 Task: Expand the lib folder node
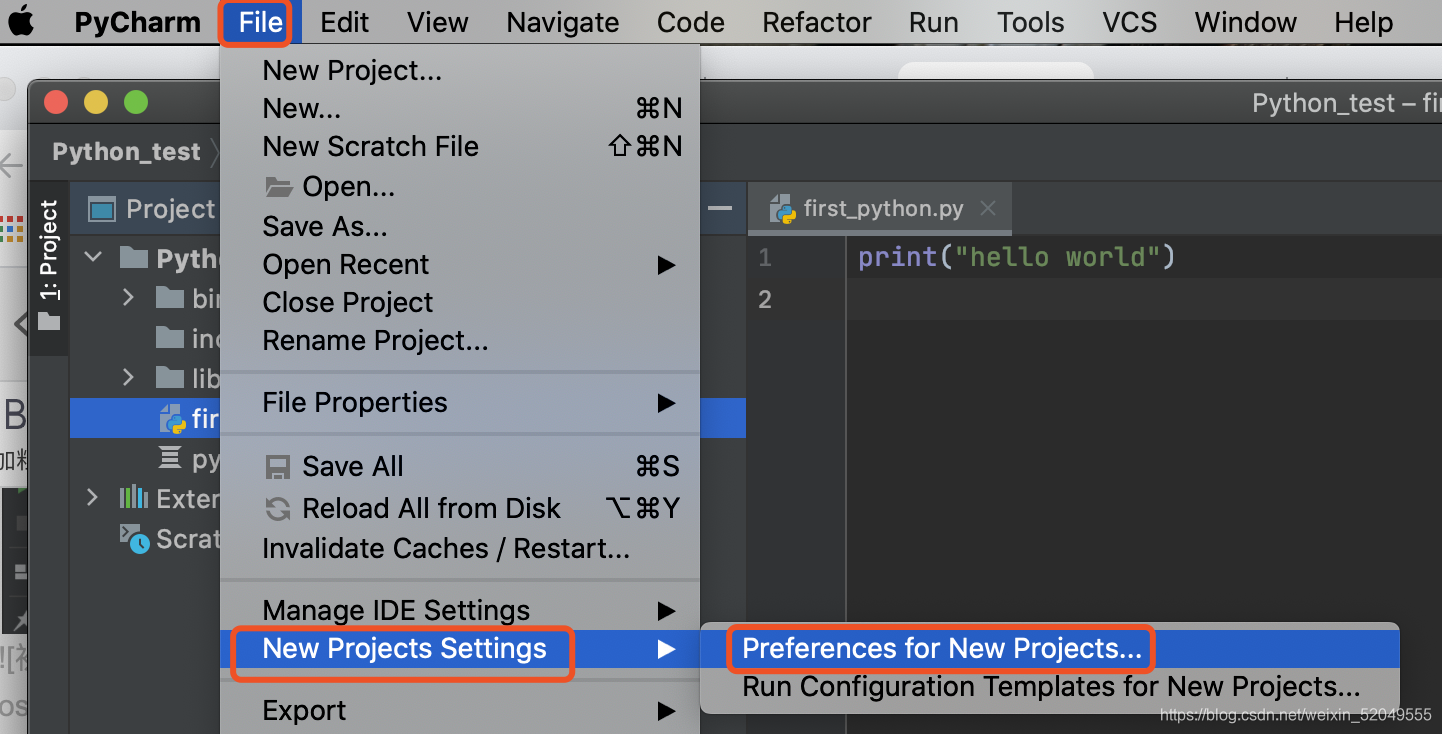point(128,377)
